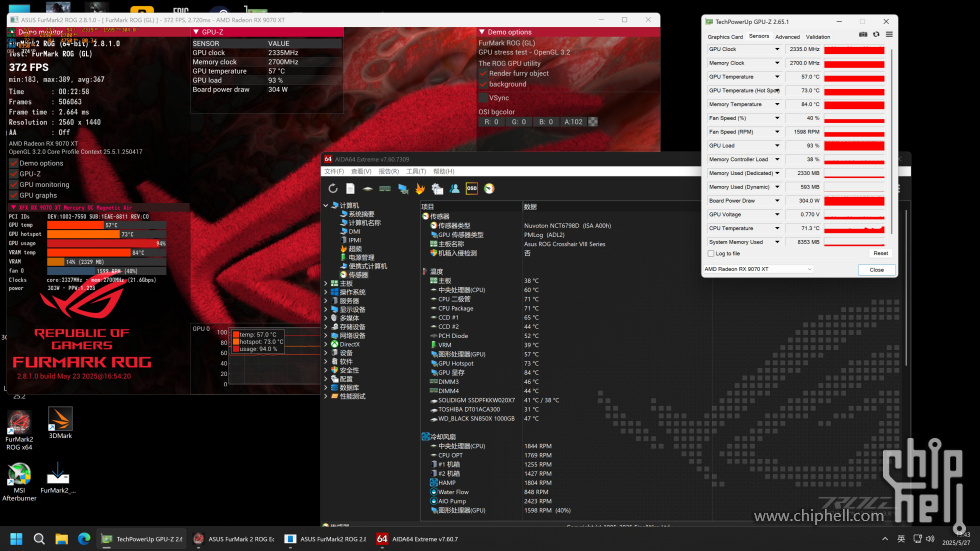
Task: Open Memory Clock sensor dropdown arrow
Action: [777, 62]
